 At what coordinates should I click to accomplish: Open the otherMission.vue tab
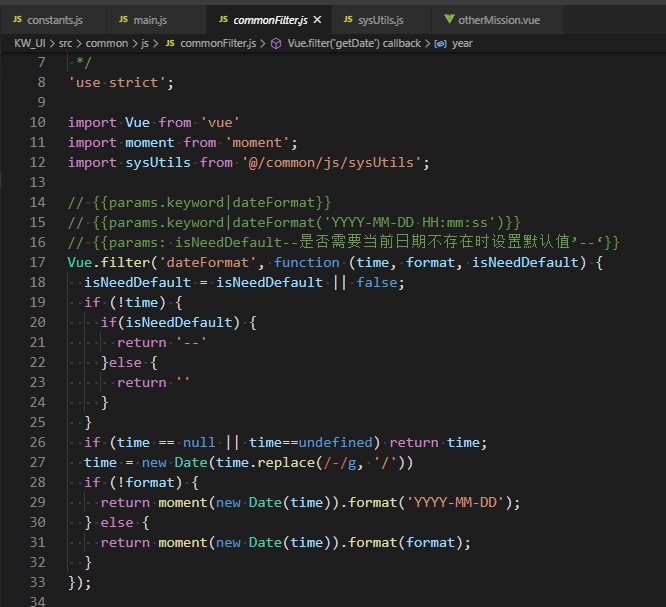pyautogui.click(x=497, y=20)
